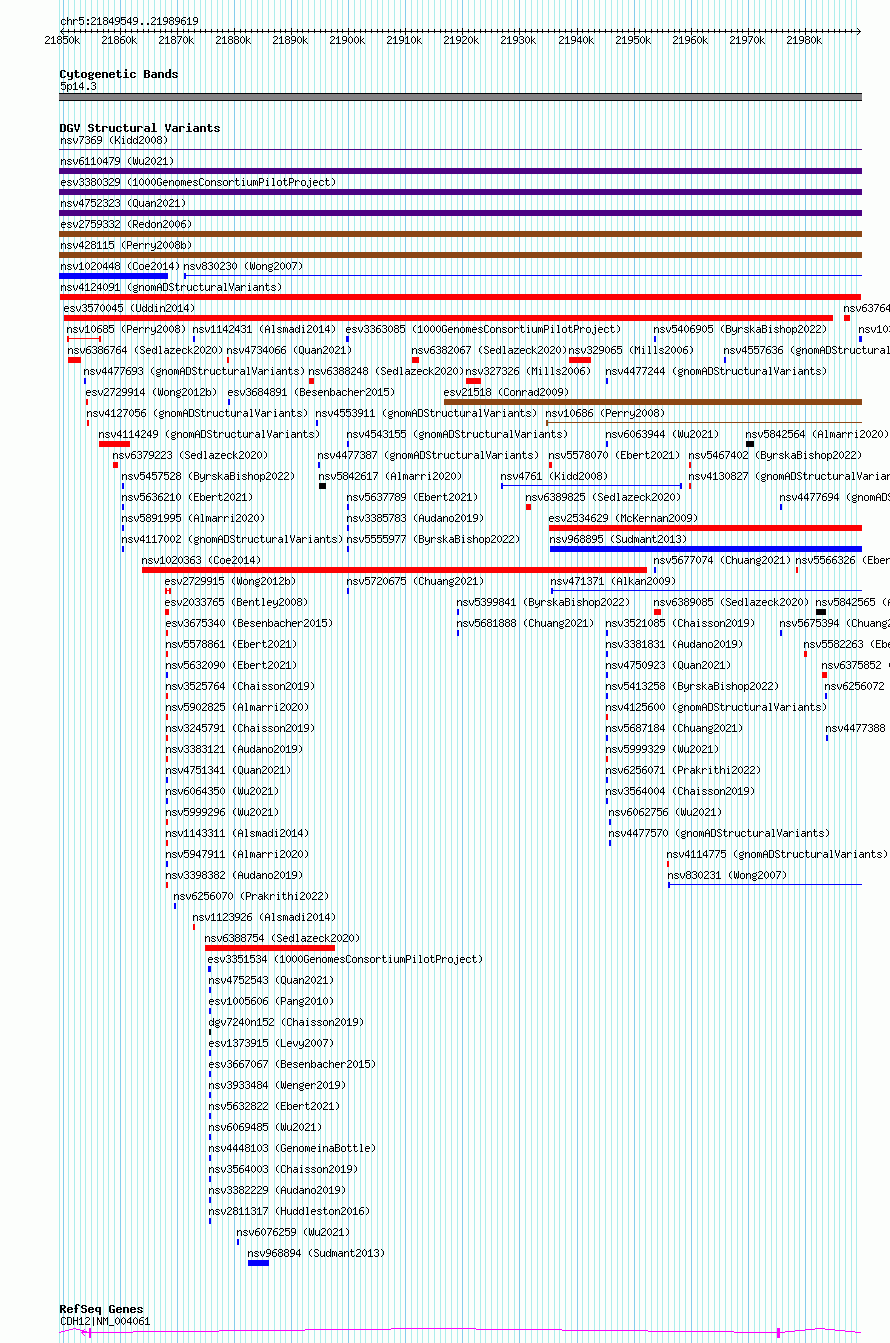Click the 21950k ruler tick label
This screenshot has height=1343, width=890.
(633, 40)
